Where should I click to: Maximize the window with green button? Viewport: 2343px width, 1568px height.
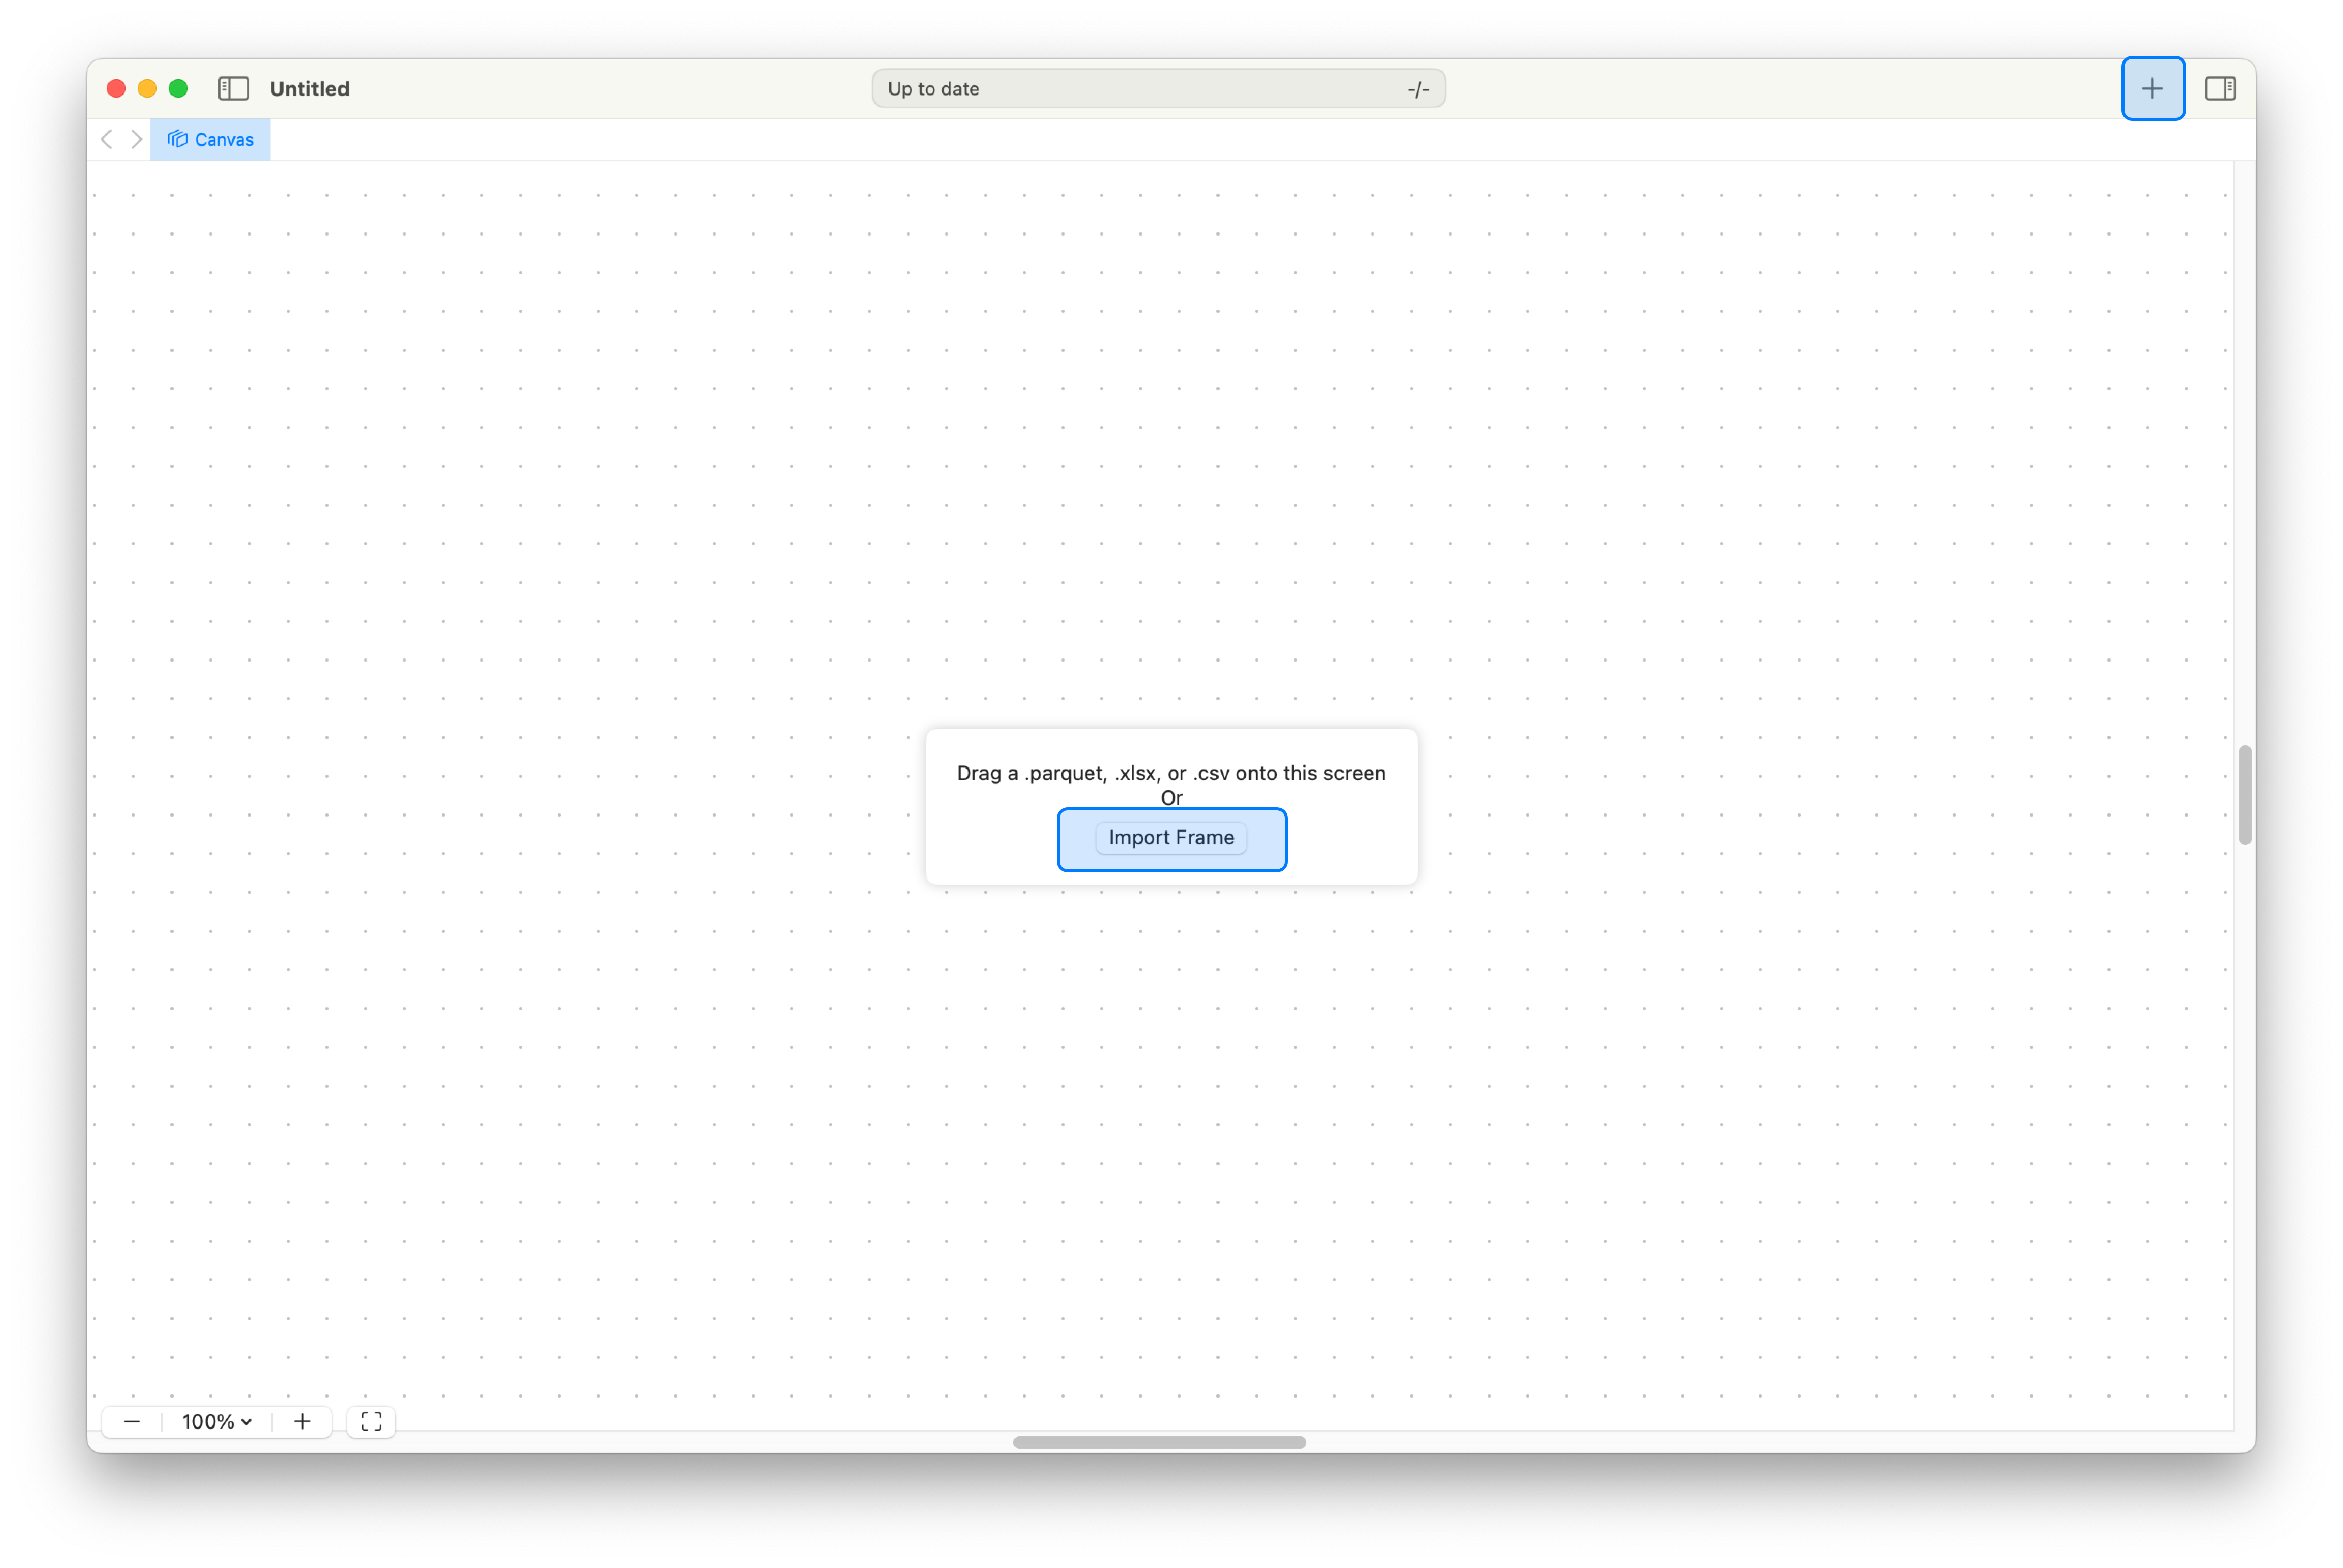point(178,88)
